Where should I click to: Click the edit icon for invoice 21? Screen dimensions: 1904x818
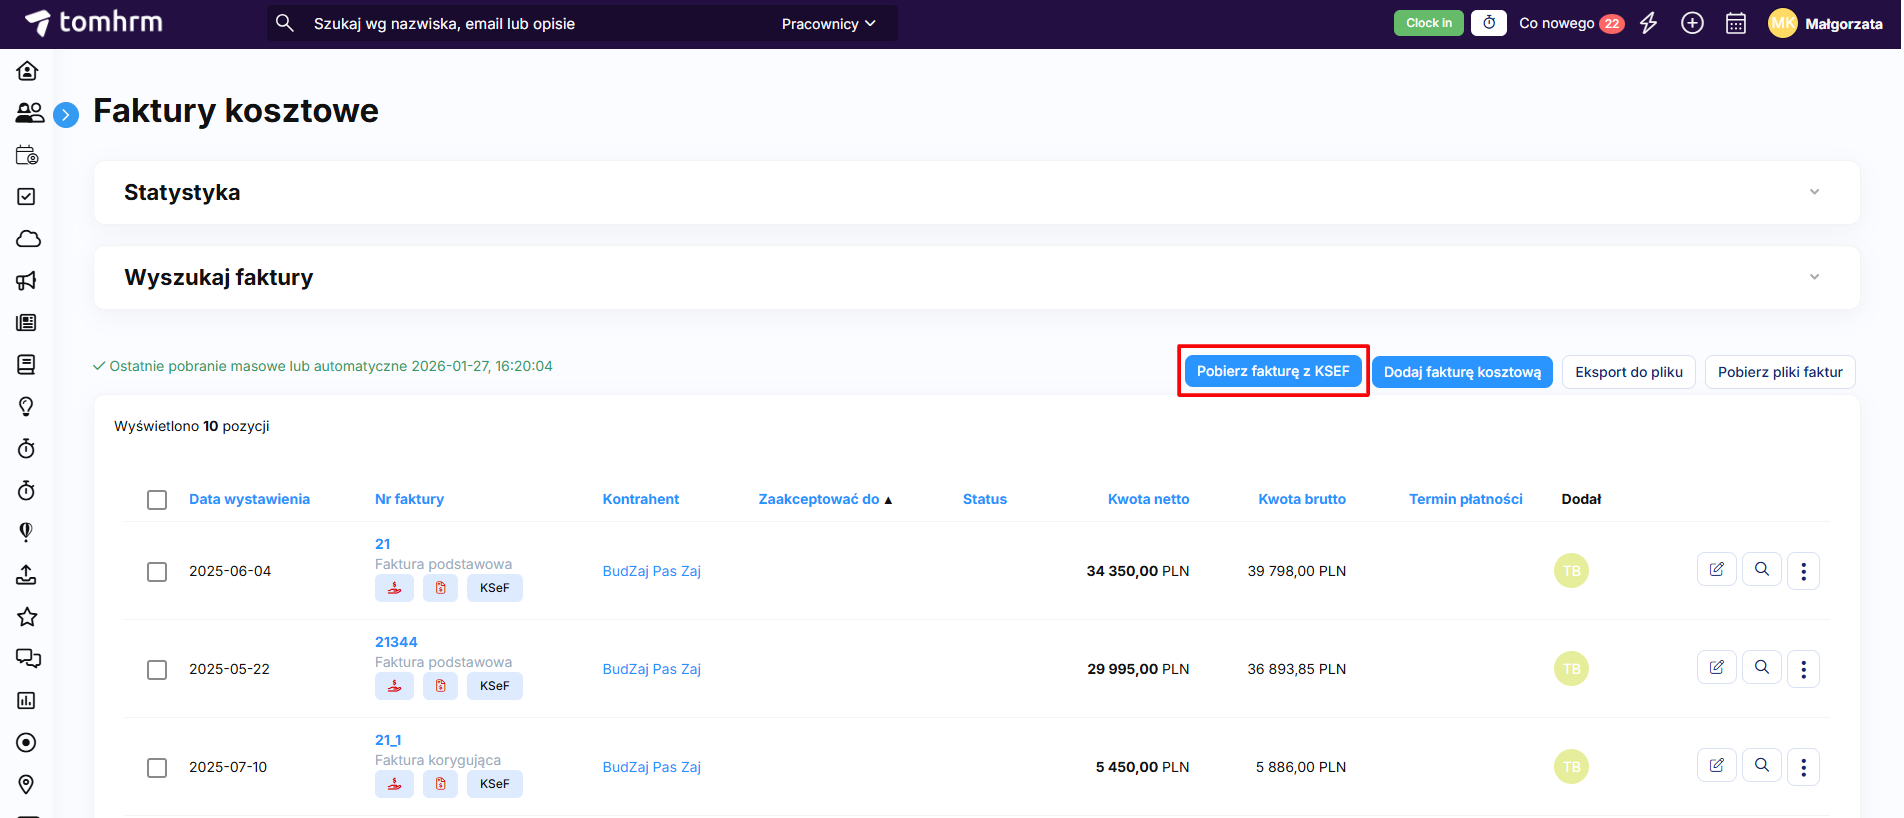point(1716,570)
